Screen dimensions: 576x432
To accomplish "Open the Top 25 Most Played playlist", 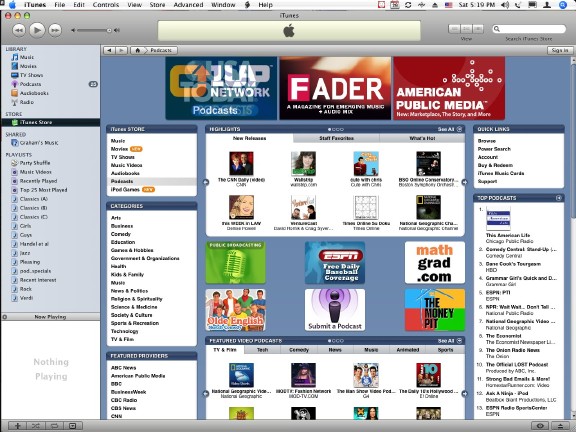I will pos(43,190).
